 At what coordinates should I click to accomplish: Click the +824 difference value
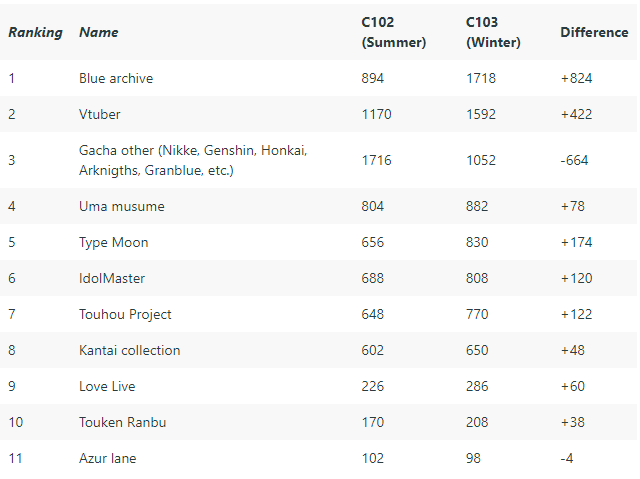tap(576, 78)
